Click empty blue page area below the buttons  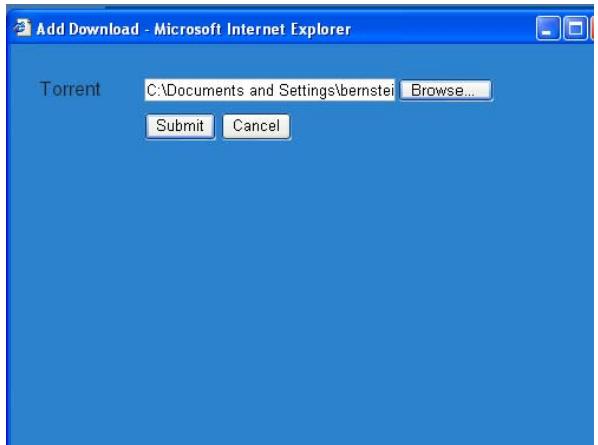point(299,290)
